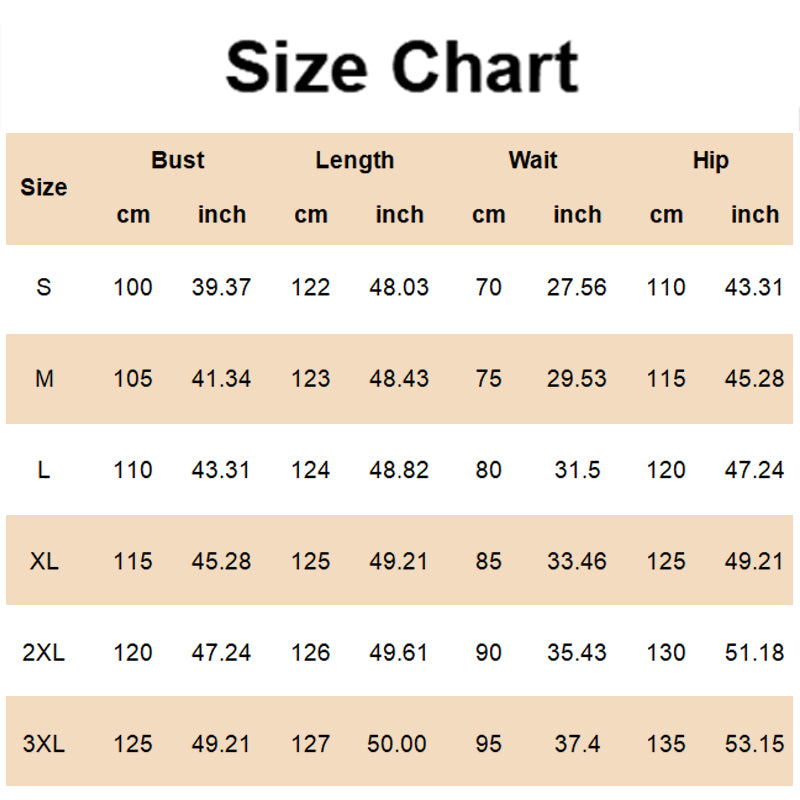Screen dimensions: 800x800
Task: Click the 51.18 hip value for 2XL
Action: pos(754,653)
